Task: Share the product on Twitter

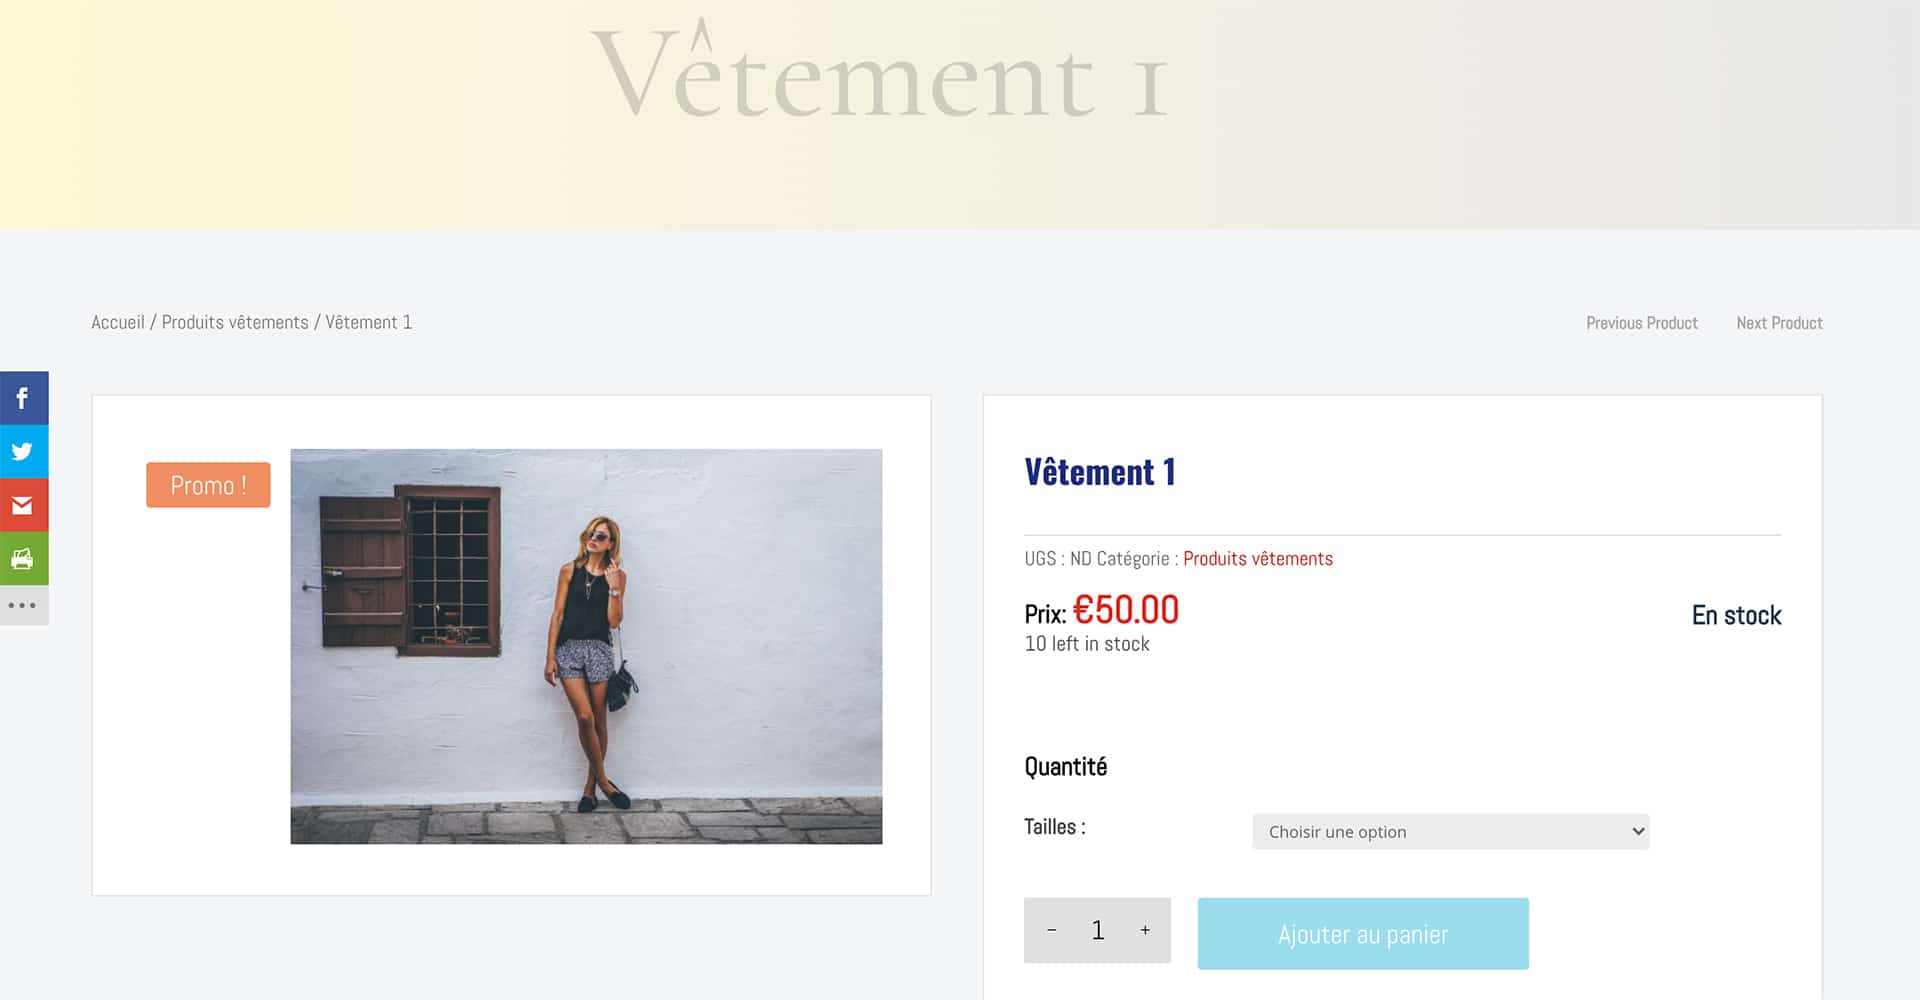Action: click(x=23, y=451)
